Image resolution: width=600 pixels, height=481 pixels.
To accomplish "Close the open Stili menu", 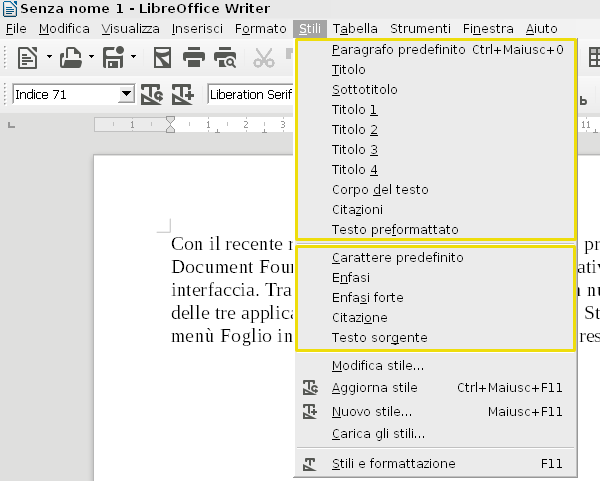I will [310, 29].
